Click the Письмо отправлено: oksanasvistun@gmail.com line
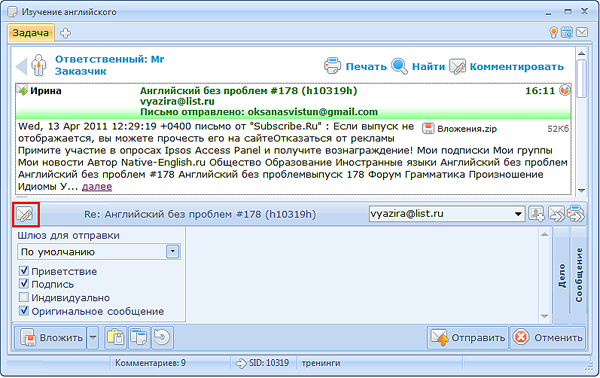The width and height of the screenshot is (600, 378). [x=259, y=112]
